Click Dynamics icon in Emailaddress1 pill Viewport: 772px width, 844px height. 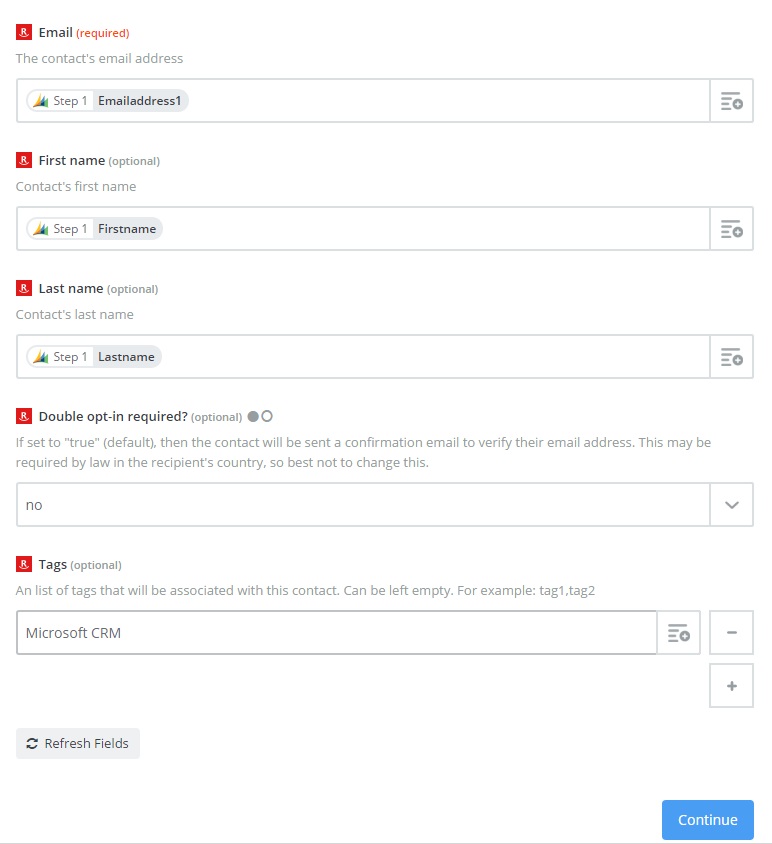pos(40,101)
